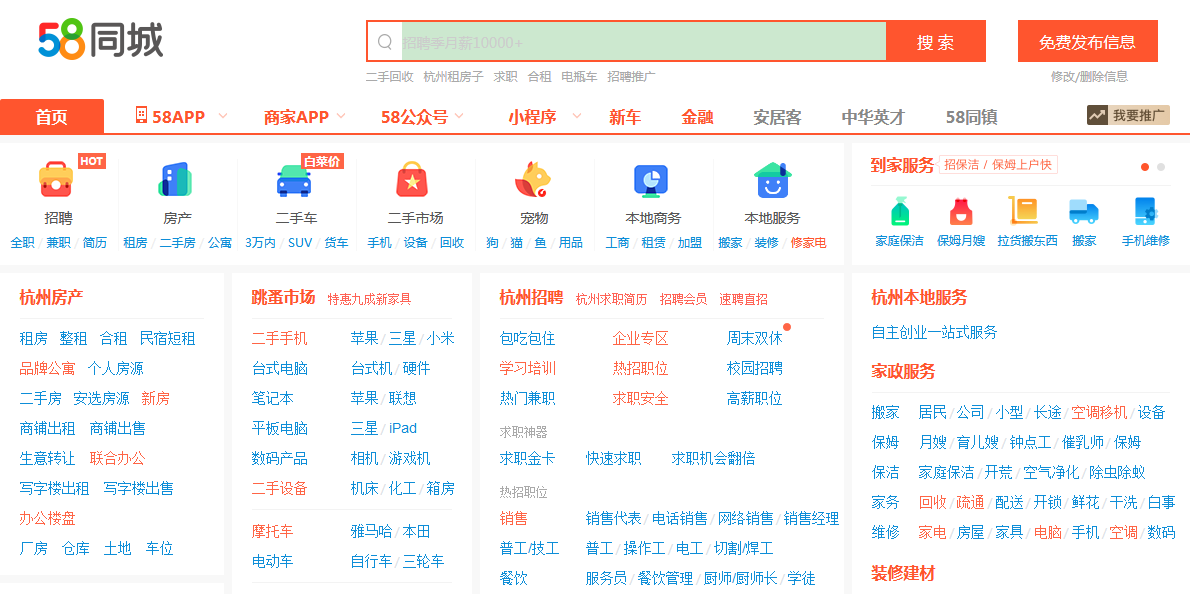Expand the 小程序 dropdown arrow
Viewport: 1190px width, 594px height.
(x=577, y=116)
